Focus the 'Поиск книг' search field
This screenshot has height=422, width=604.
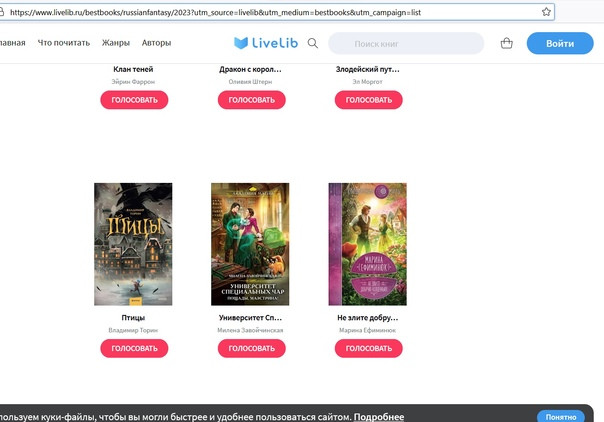[406, 44]
